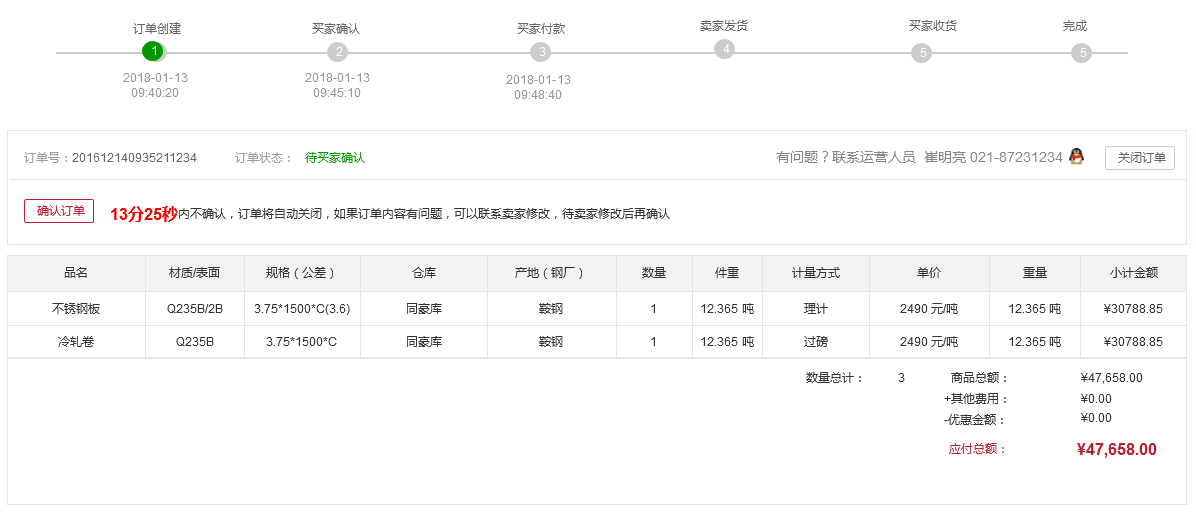Click the 买家收货 step circle
The image size is (1196, 515).
click(921, 53)
